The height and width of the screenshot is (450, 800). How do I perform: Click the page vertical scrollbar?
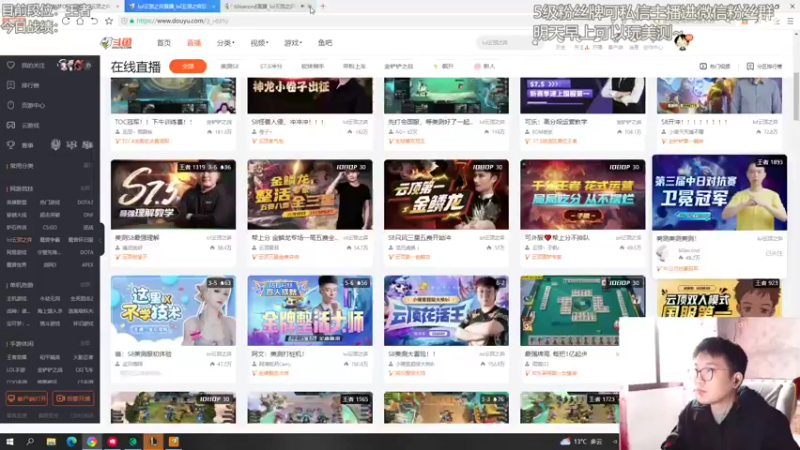(x=796, y=97)
